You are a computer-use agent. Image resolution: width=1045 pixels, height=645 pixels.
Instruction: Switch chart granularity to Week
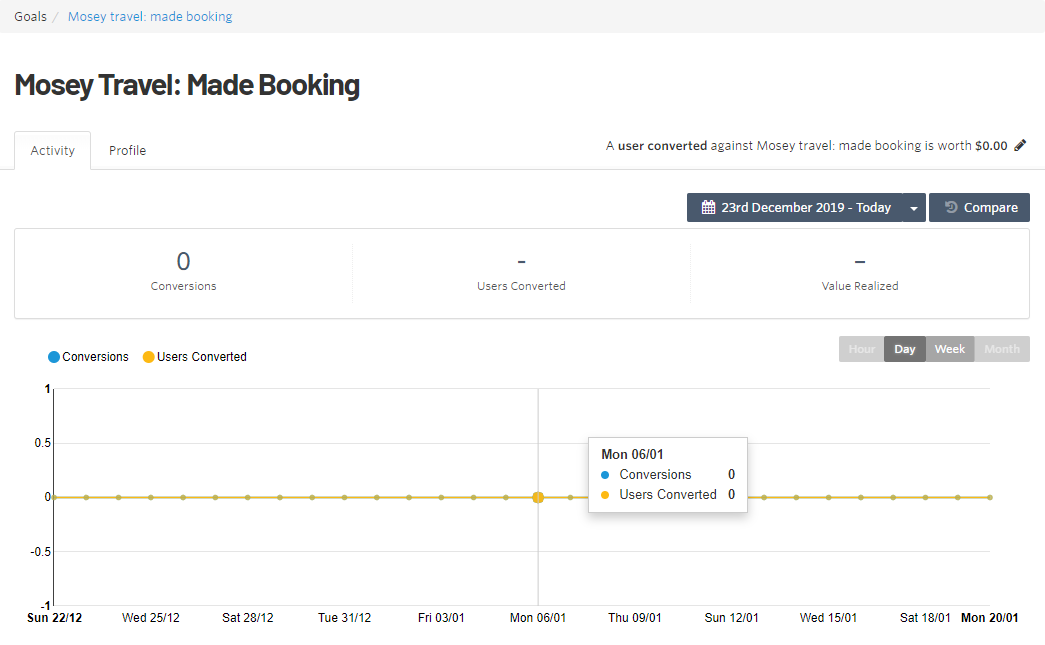point(950,349)
